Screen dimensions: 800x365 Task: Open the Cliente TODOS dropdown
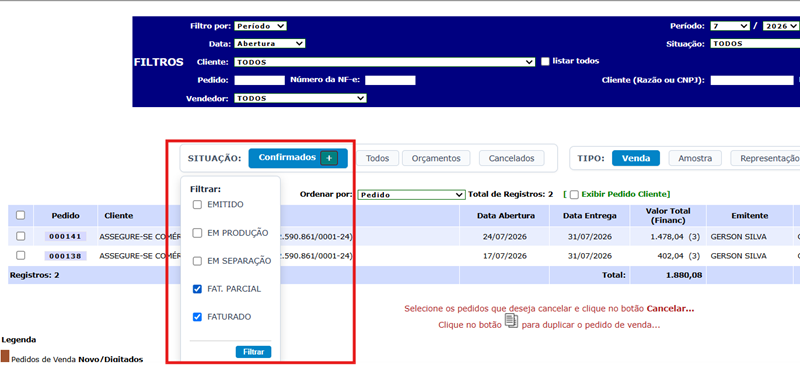(384, 62)
